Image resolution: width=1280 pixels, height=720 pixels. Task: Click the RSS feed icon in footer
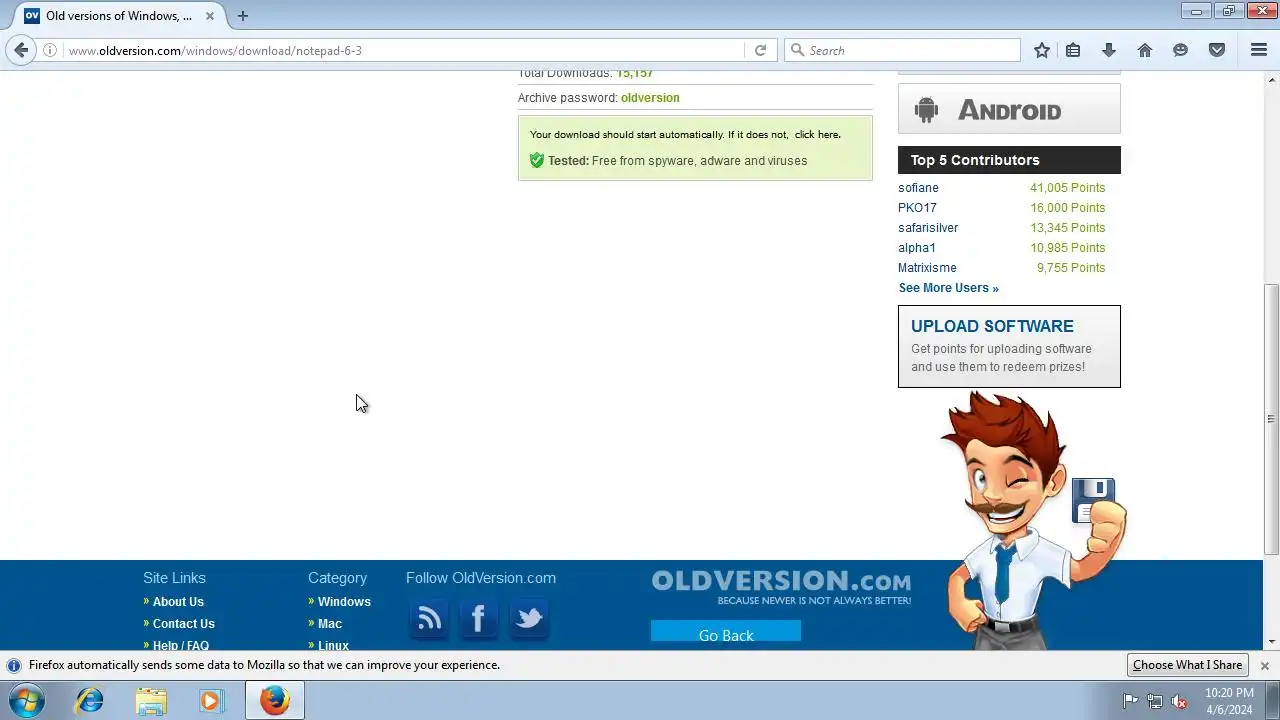pos(429,619)
